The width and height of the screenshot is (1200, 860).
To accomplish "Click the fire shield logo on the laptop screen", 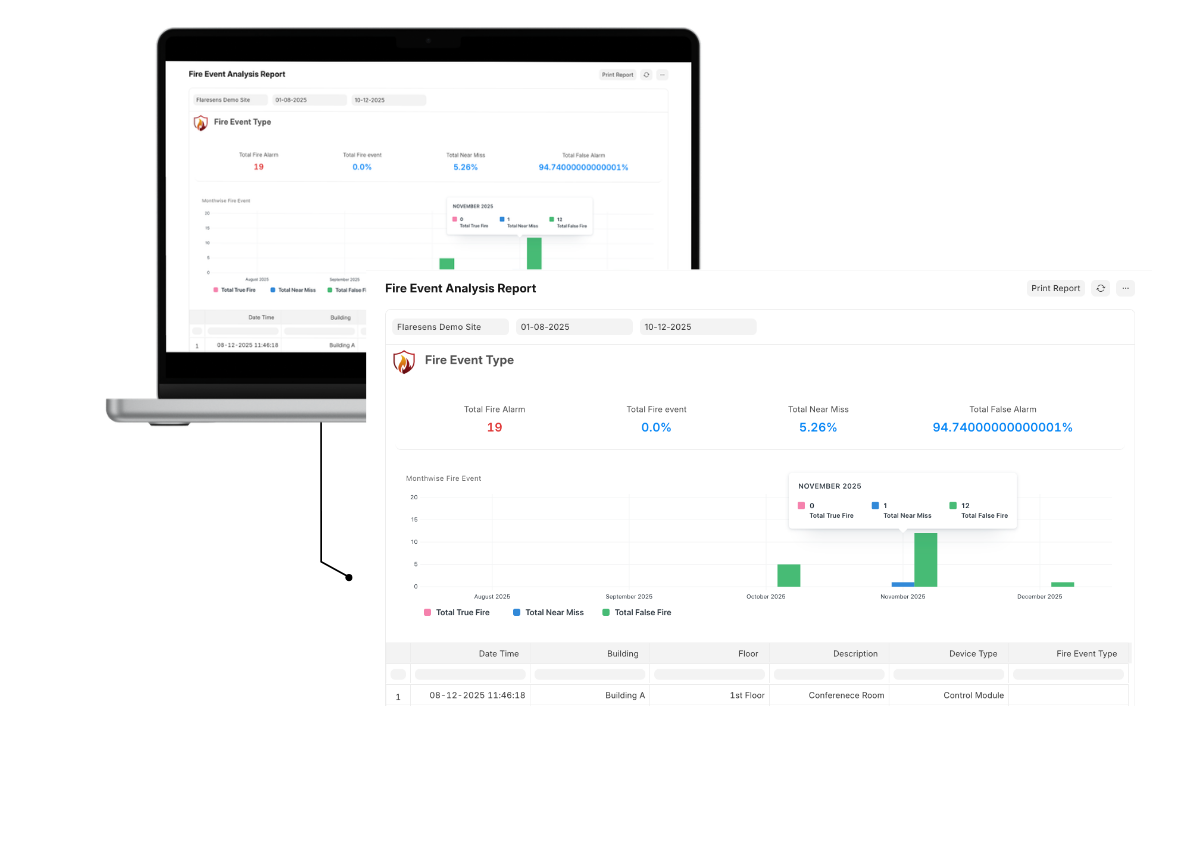I will pos(201,122).
